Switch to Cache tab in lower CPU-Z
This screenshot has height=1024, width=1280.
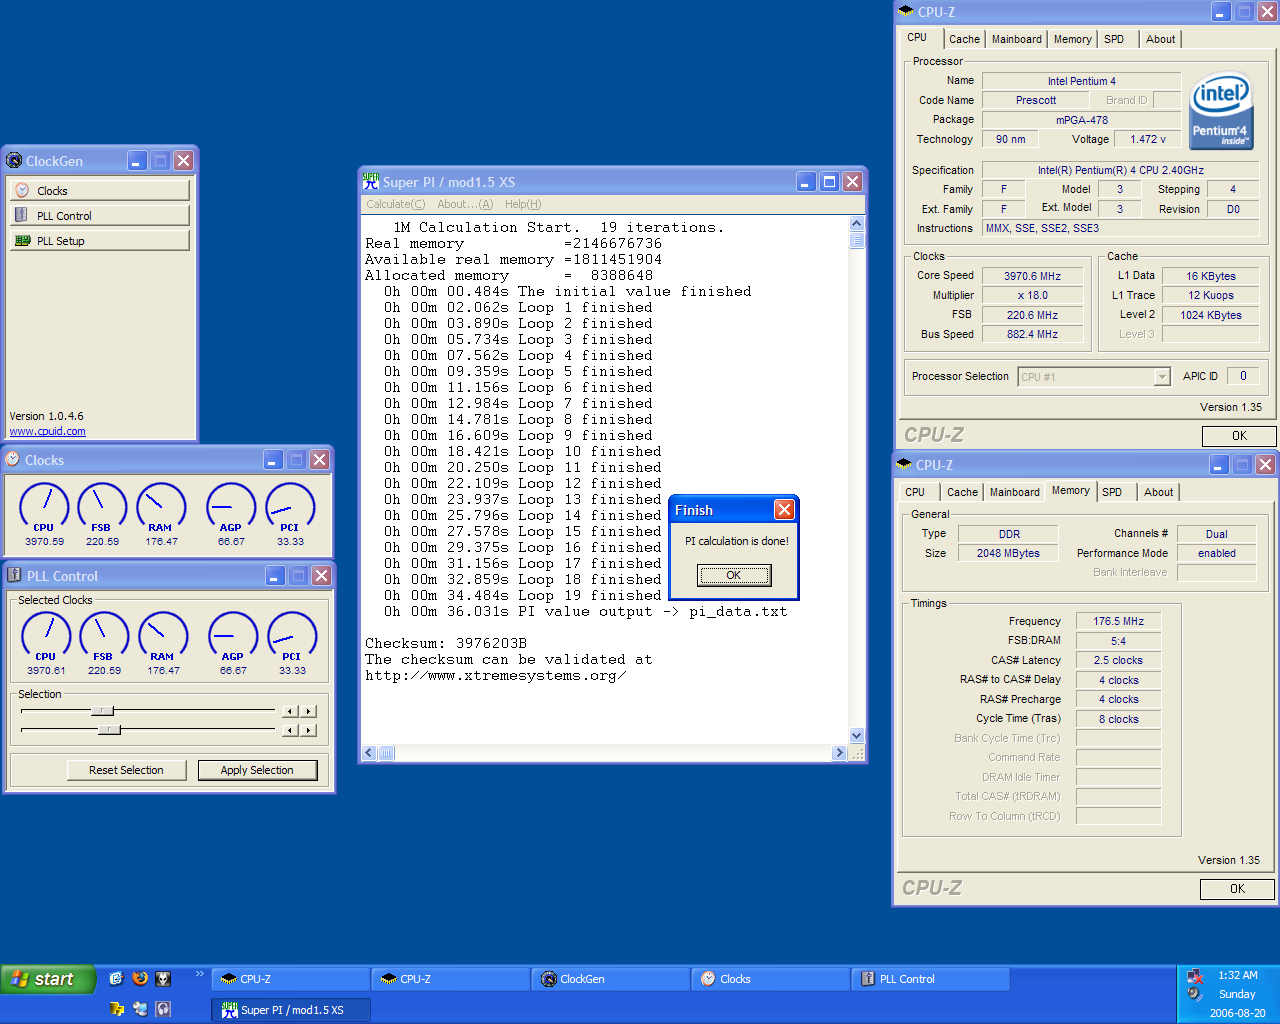[962, 492]
